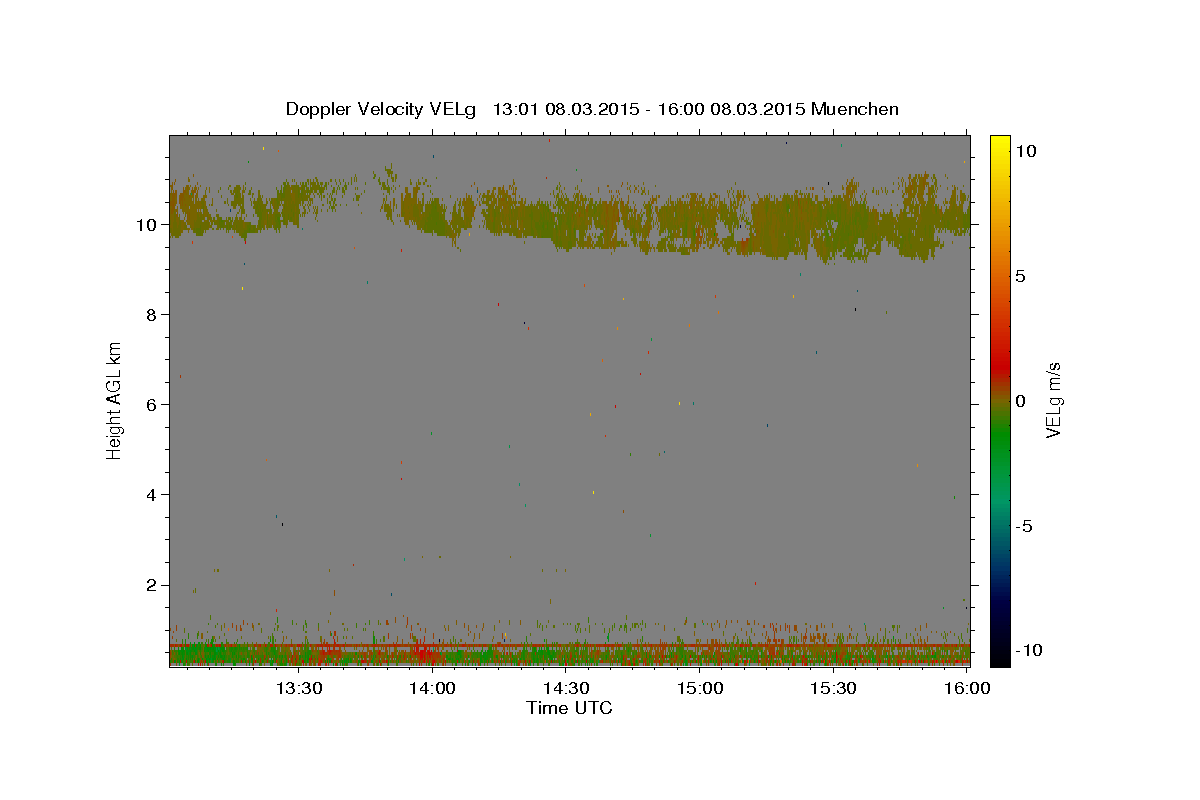This screenshot has height=800, width=1200.
Task: Click the colorbar value -5 label
Action: click(x=1024, y=526)
